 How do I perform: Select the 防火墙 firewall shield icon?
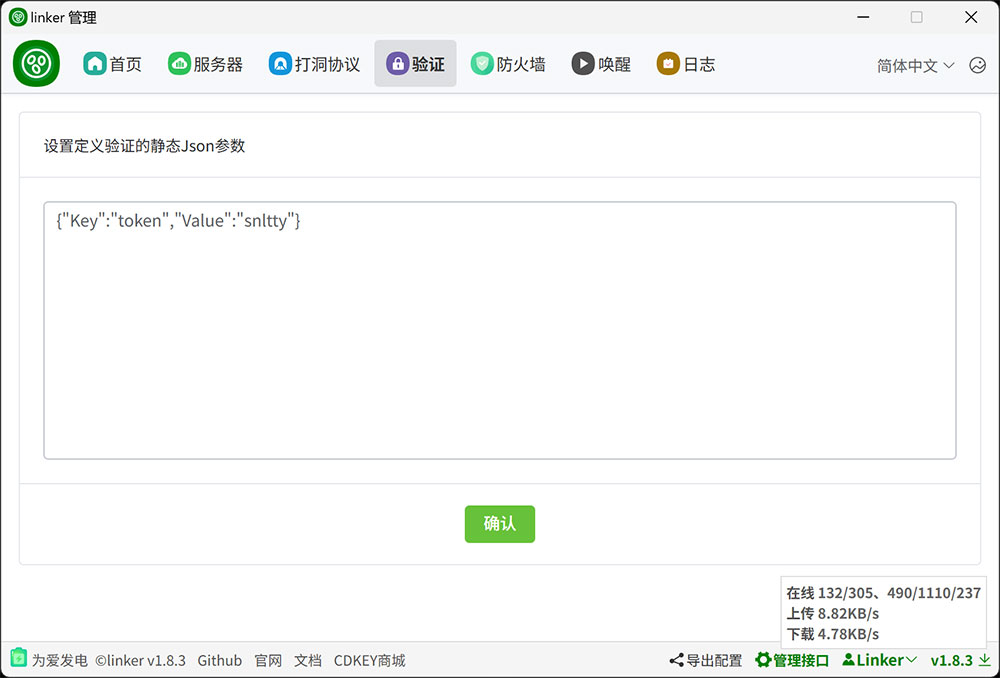pyautogui.click(x=482, y=64)
